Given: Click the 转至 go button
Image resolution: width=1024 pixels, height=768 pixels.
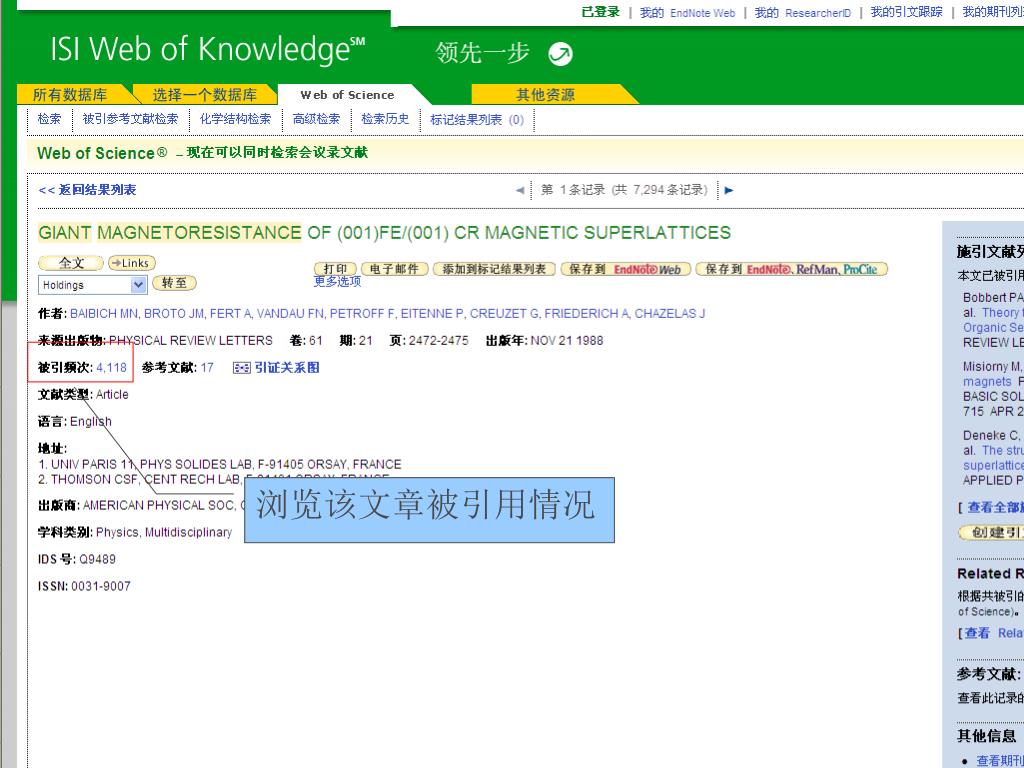Looking at the screenshot, I should pyautogui.click(x=174, y=283).
